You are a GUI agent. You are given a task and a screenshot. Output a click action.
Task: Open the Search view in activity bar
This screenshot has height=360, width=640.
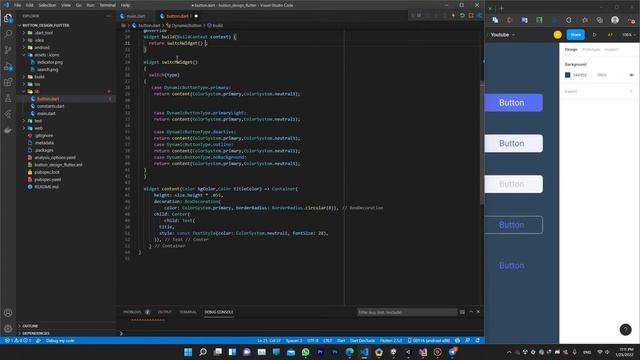coord(8,34)
